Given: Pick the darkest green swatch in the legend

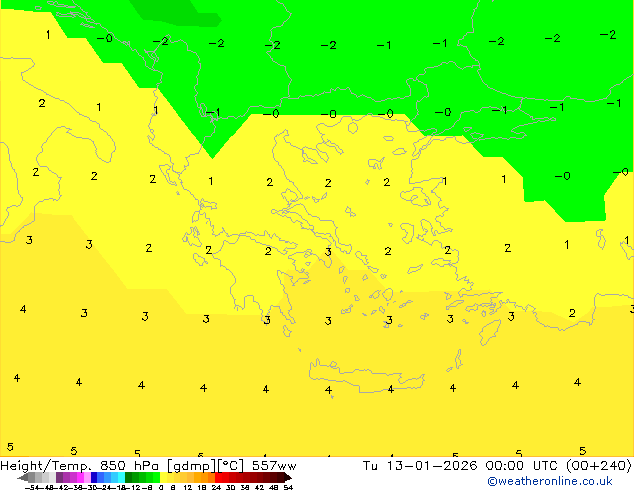Looking at the screenshot, I should click(x=129, y=477).
